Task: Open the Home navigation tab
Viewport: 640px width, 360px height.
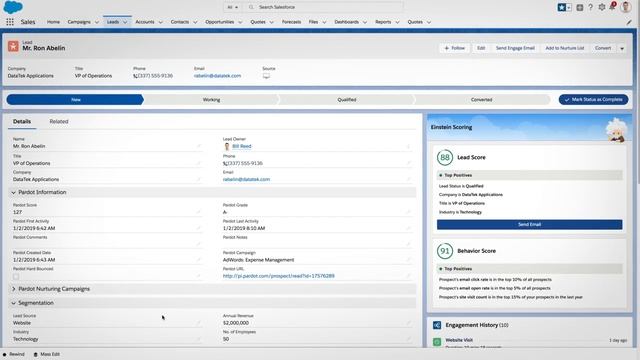Action: pyautogui.click(x=53, y=22)
